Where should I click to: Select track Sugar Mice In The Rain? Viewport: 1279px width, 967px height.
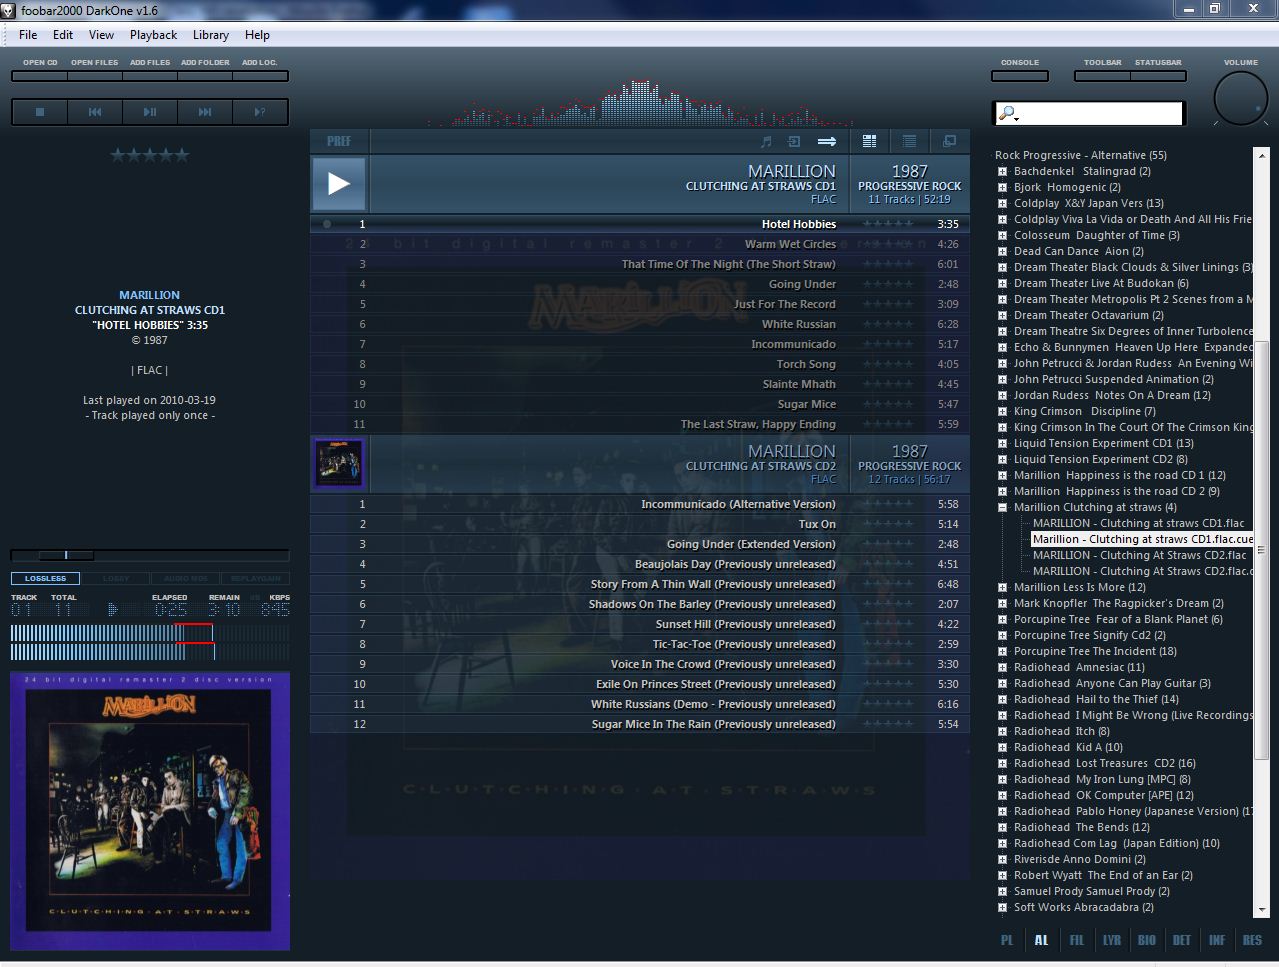tap(640, 724)
